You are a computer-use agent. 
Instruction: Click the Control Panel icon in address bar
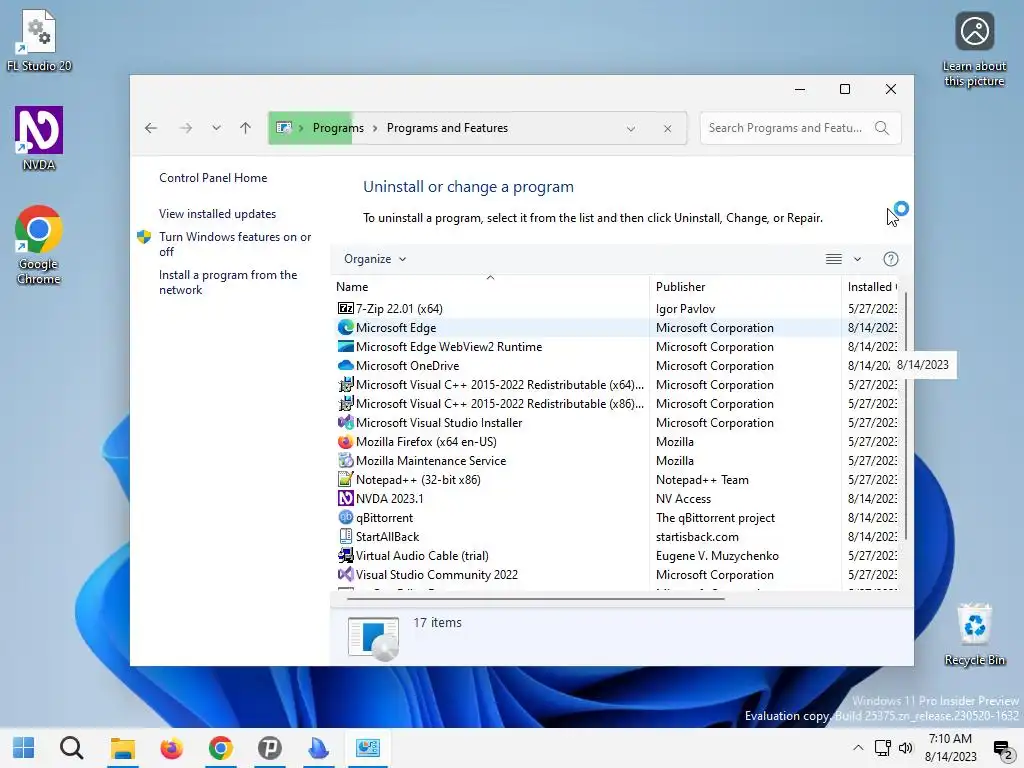pyautogui.click(x=283, y=128)
